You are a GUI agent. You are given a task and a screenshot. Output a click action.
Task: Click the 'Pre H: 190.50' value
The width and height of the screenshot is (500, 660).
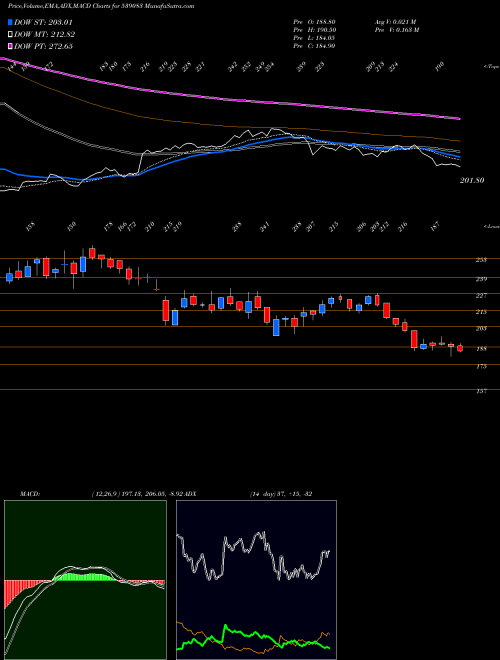pyautogui.click(x=314, y=30)
